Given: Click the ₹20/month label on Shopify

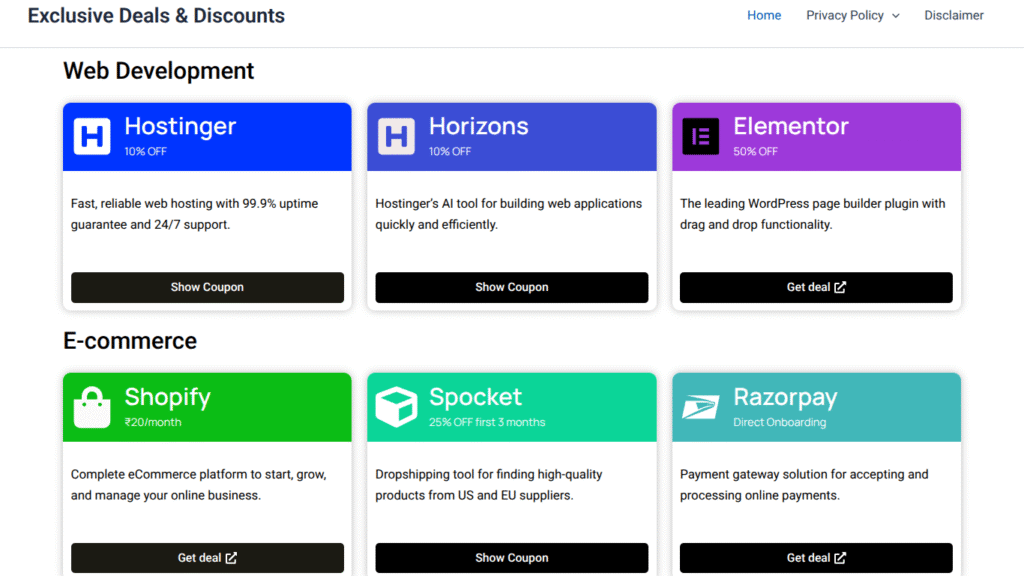Looking at the screenshot, I should pos(153,423).
